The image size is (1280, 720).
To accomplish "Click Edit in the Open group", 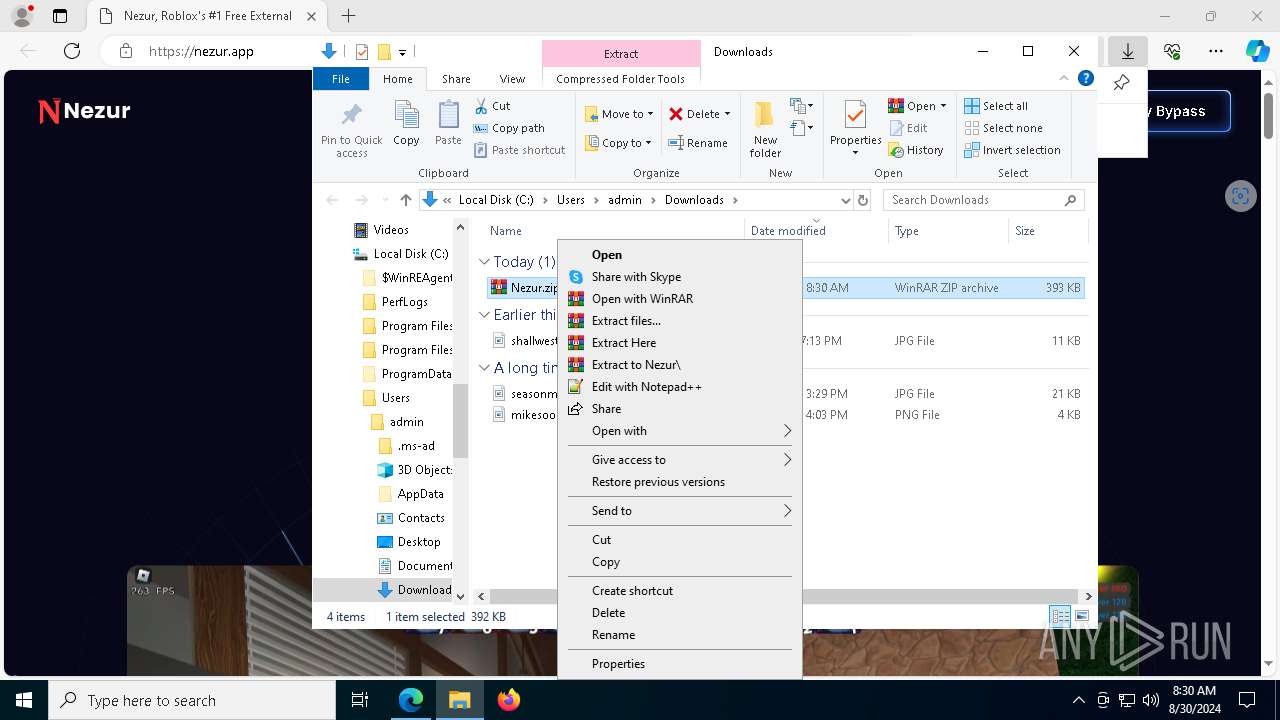I will pos(907,128).
